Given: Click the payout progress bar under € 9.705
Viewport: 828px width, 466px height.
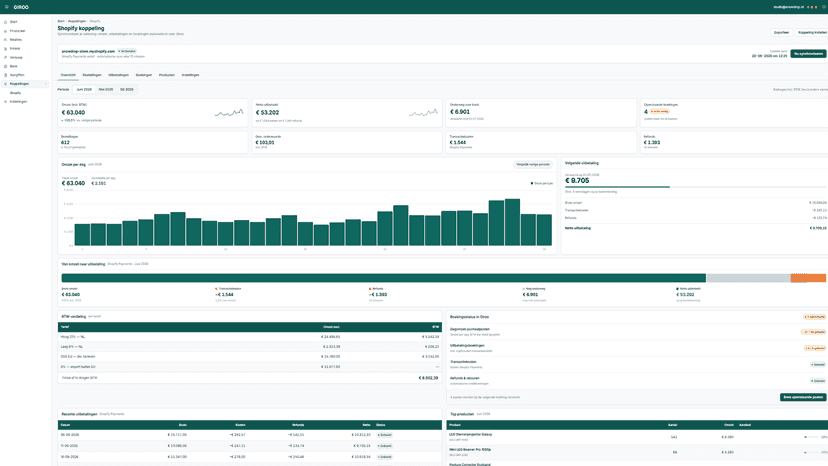Looking at the screenshot, I should [697, 187].
